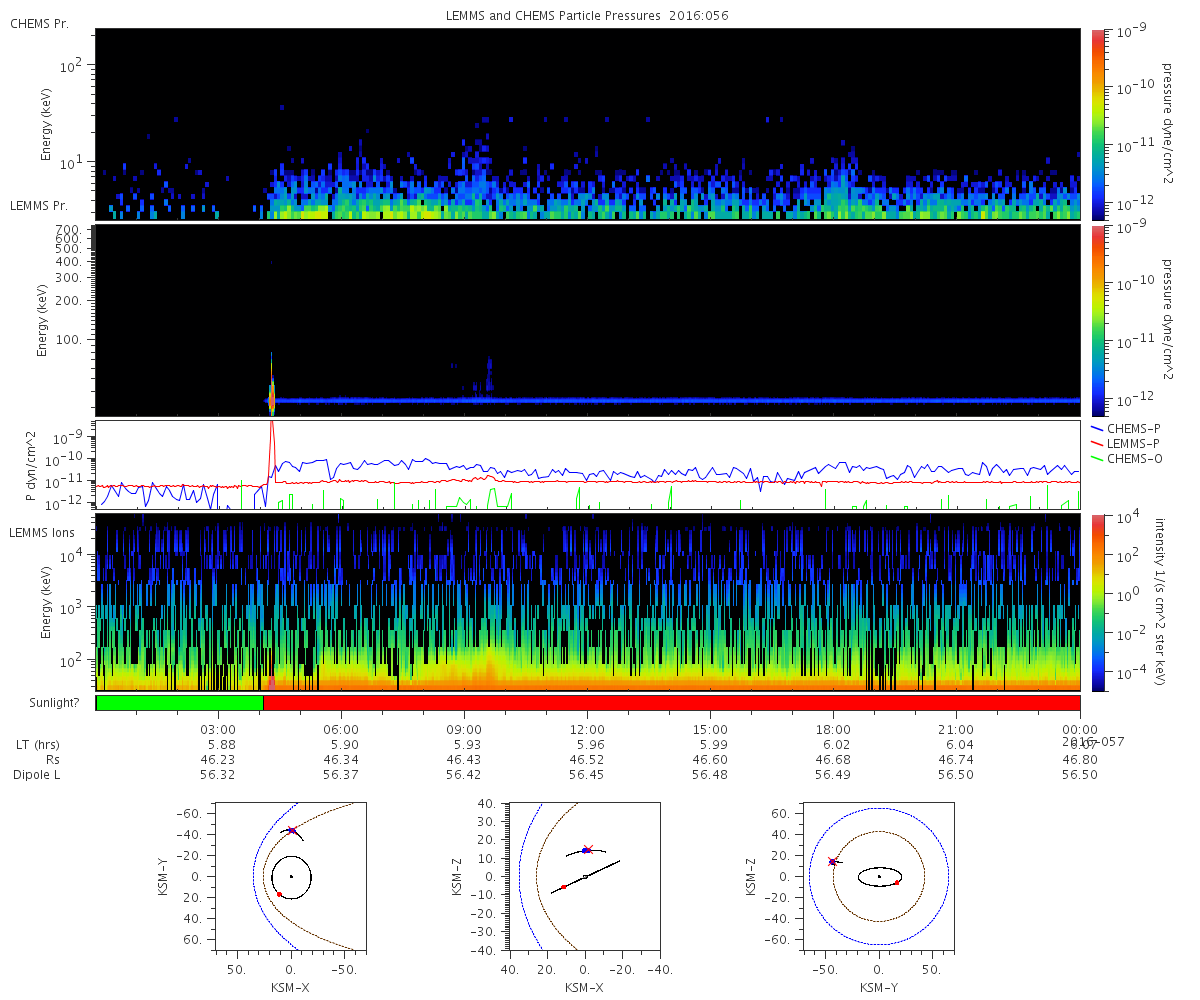This screenshot has width=1200, height=1000.
Task: Click the red LEMMS-P pressure spike peak
Action: point(271,424)
